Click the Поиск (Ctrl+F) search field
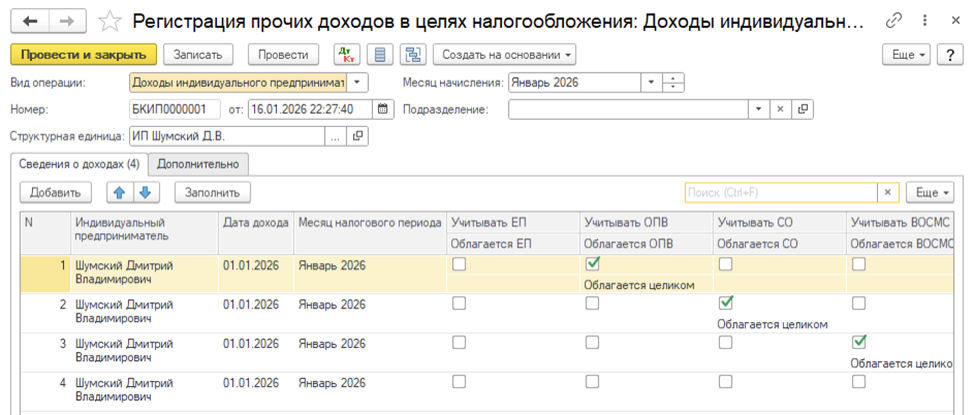The image size is (974, 415). (780, 192)
